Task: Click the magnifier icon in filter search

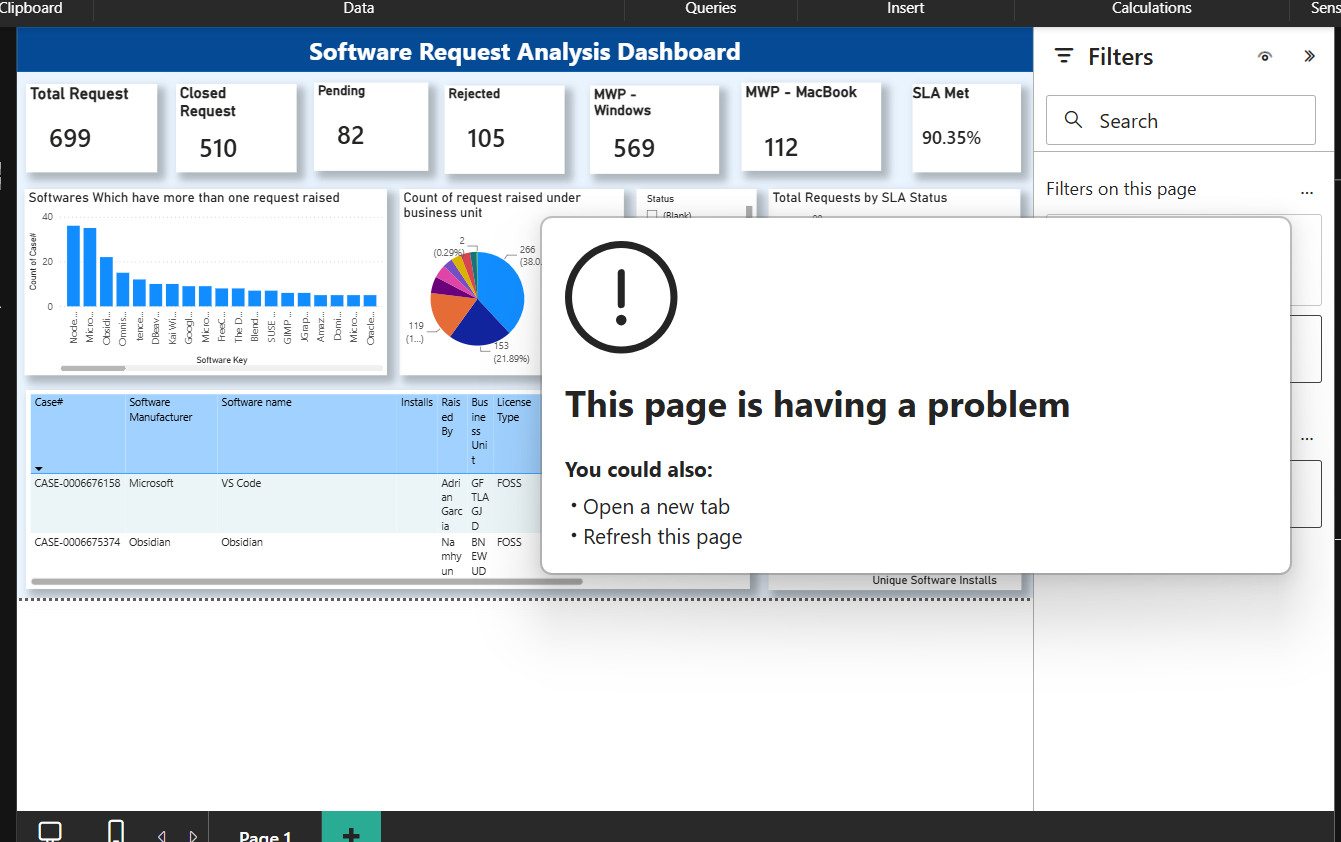Action: pos(1074,120)
